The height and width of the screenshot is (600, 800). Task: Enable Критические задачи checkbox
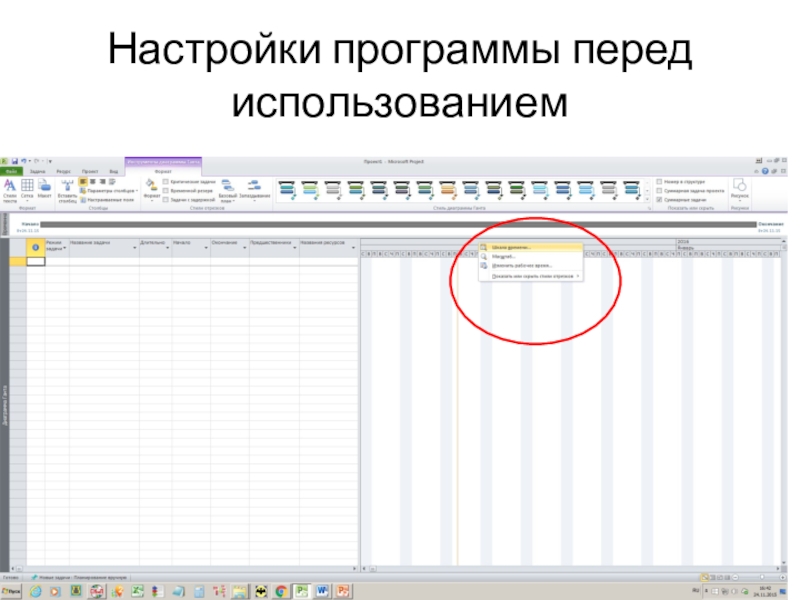click(x=166, y=182)
